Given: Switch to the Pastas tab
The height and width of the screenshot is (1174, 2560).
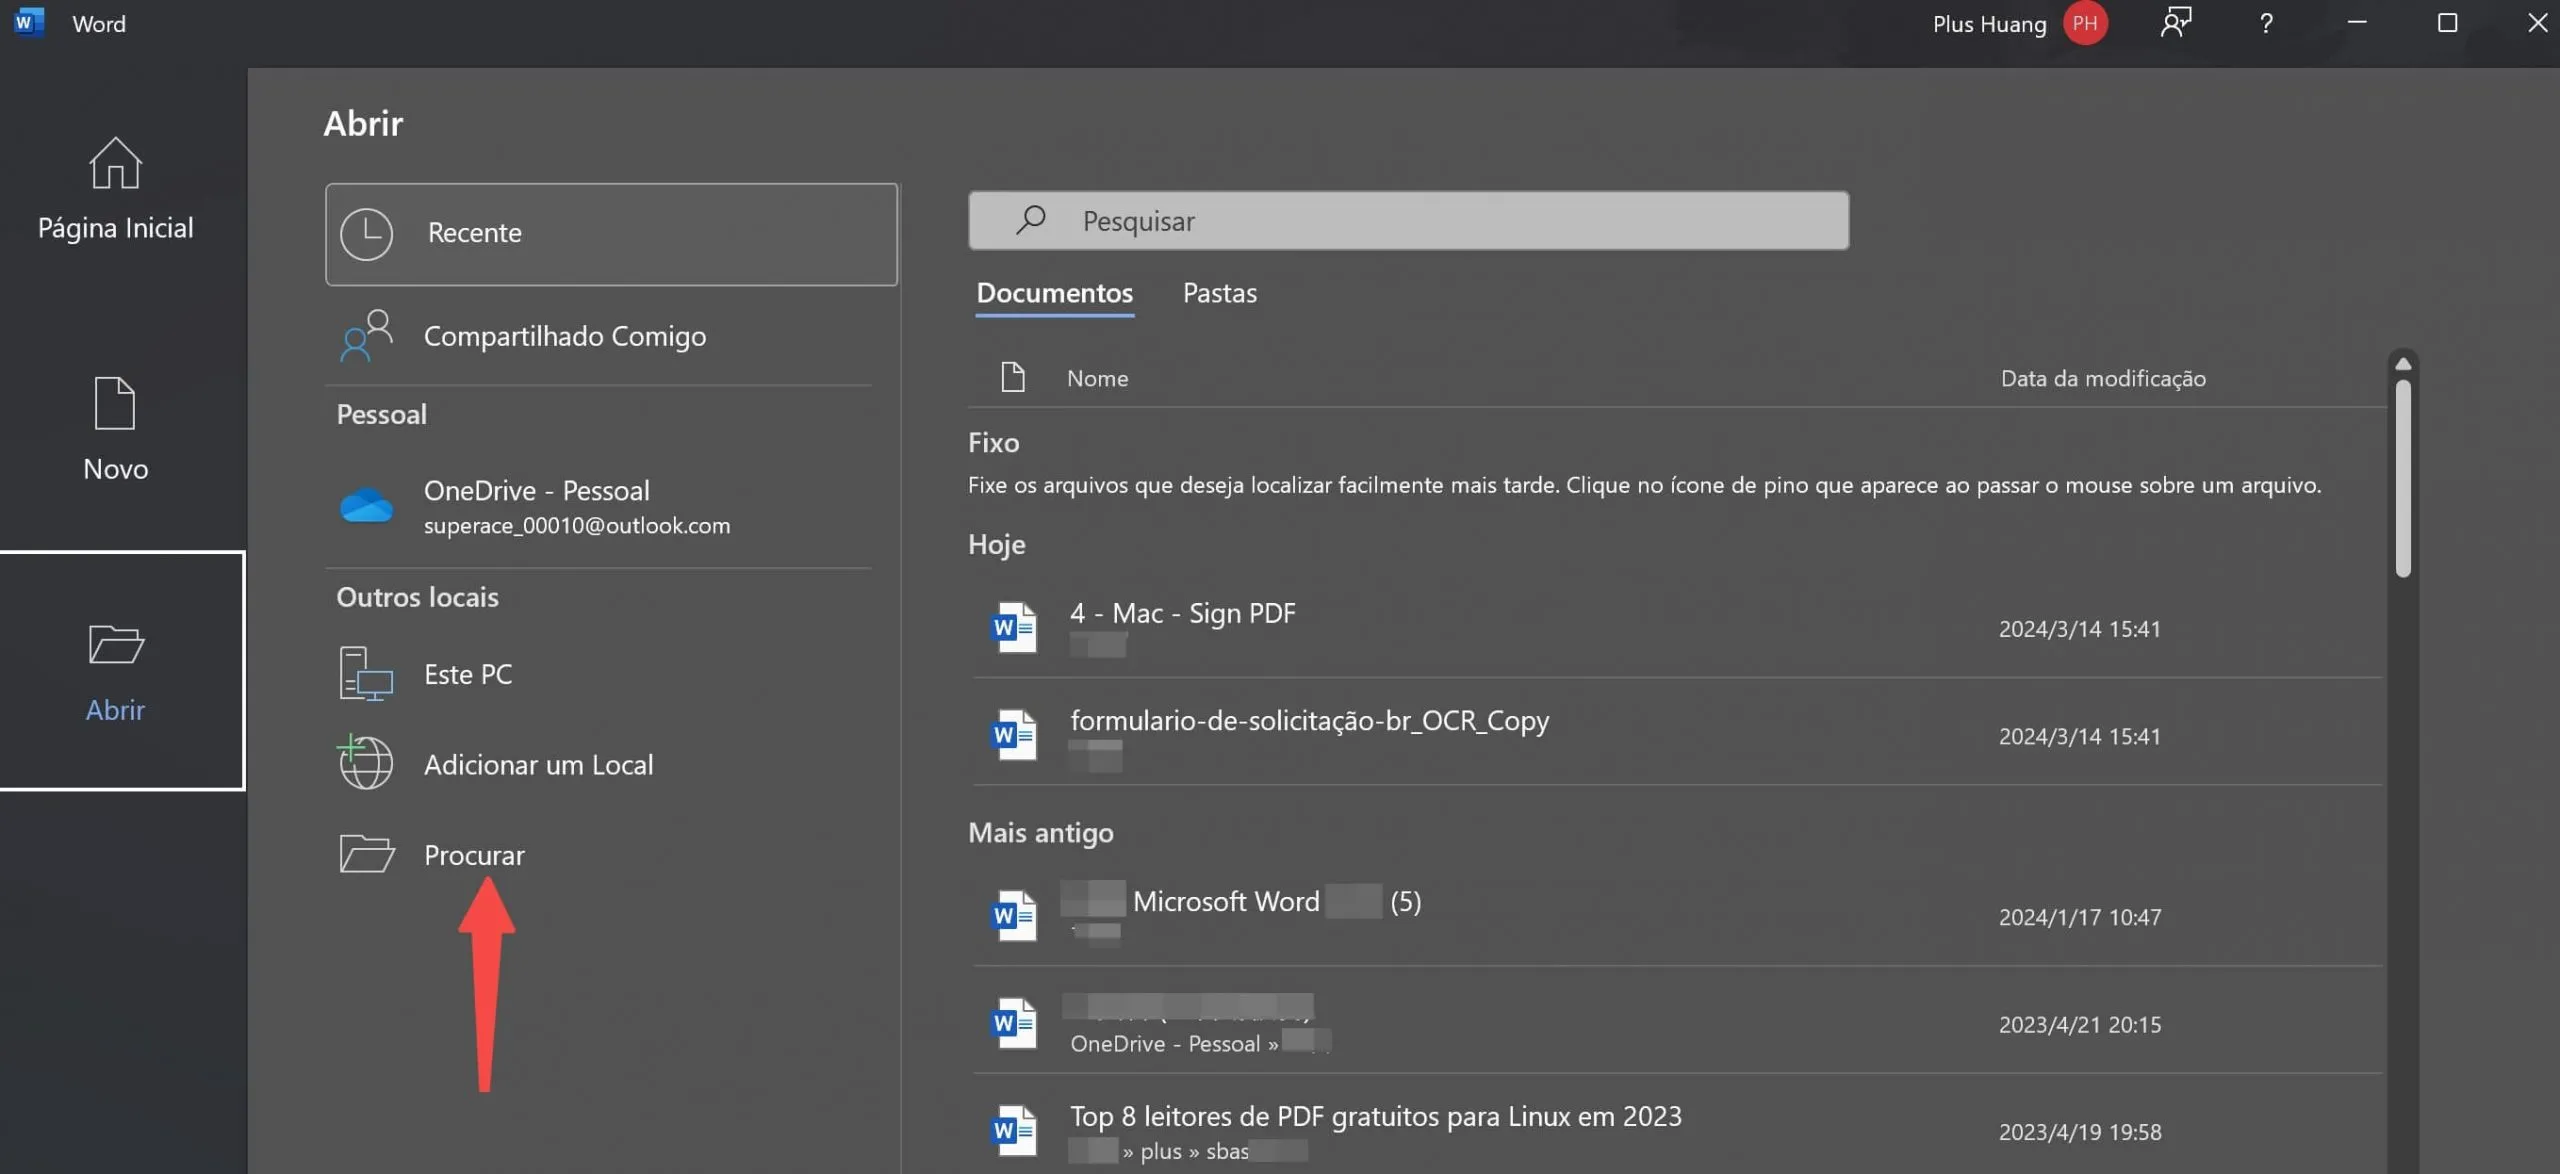Looking at the screenshot, I should 1219,293.
